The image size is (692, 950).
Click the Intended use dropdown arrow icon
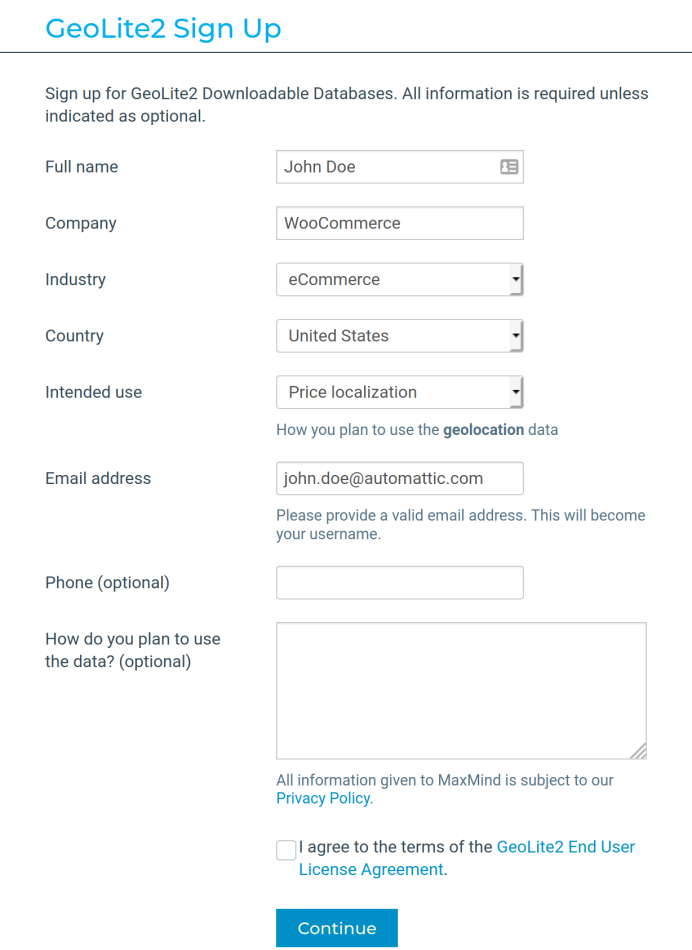[x=516, y=391]
